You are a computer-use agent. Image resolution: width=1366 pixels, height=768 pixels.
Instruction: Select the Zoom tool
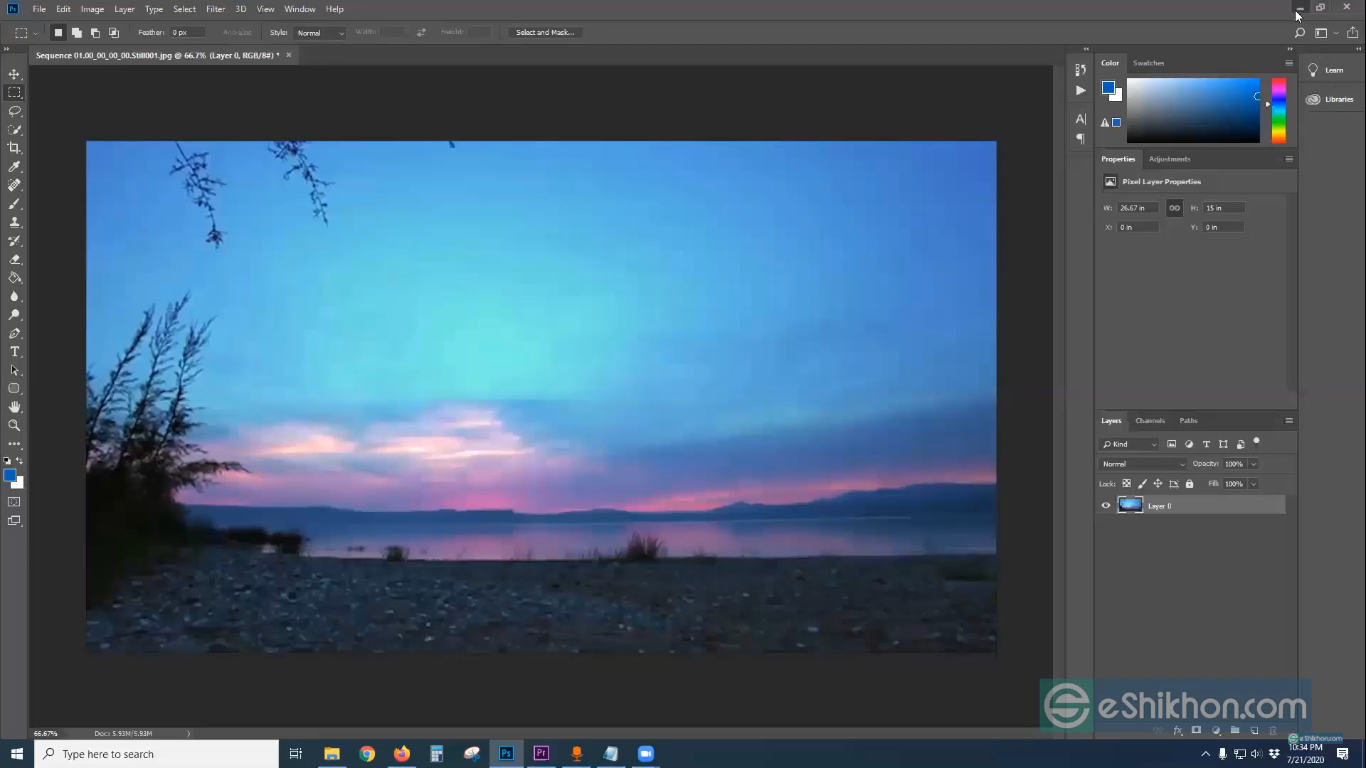pos(14,425)
